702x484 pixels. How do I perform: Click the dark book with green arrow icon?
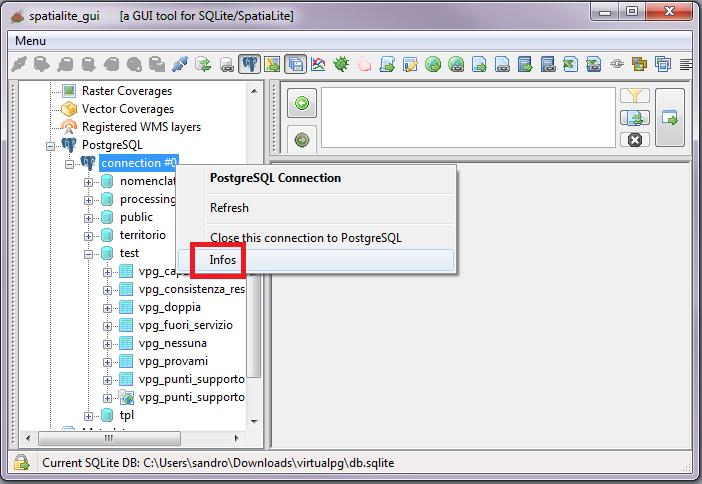point(525,64)
